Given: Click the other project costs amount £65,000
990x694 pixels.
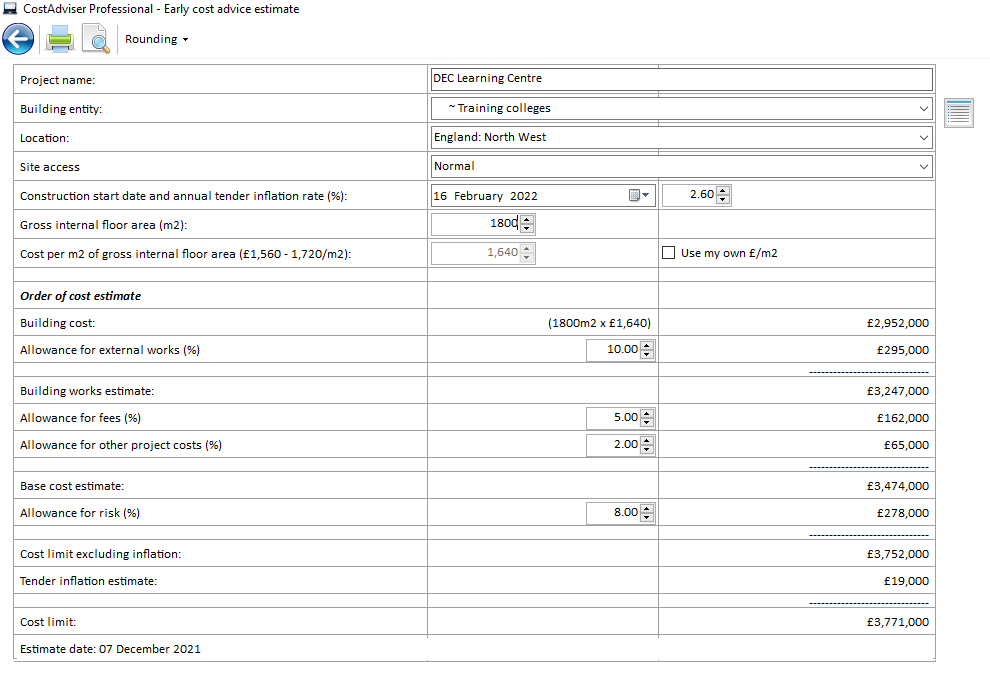Looking at the screenshot, I should 906,445.
